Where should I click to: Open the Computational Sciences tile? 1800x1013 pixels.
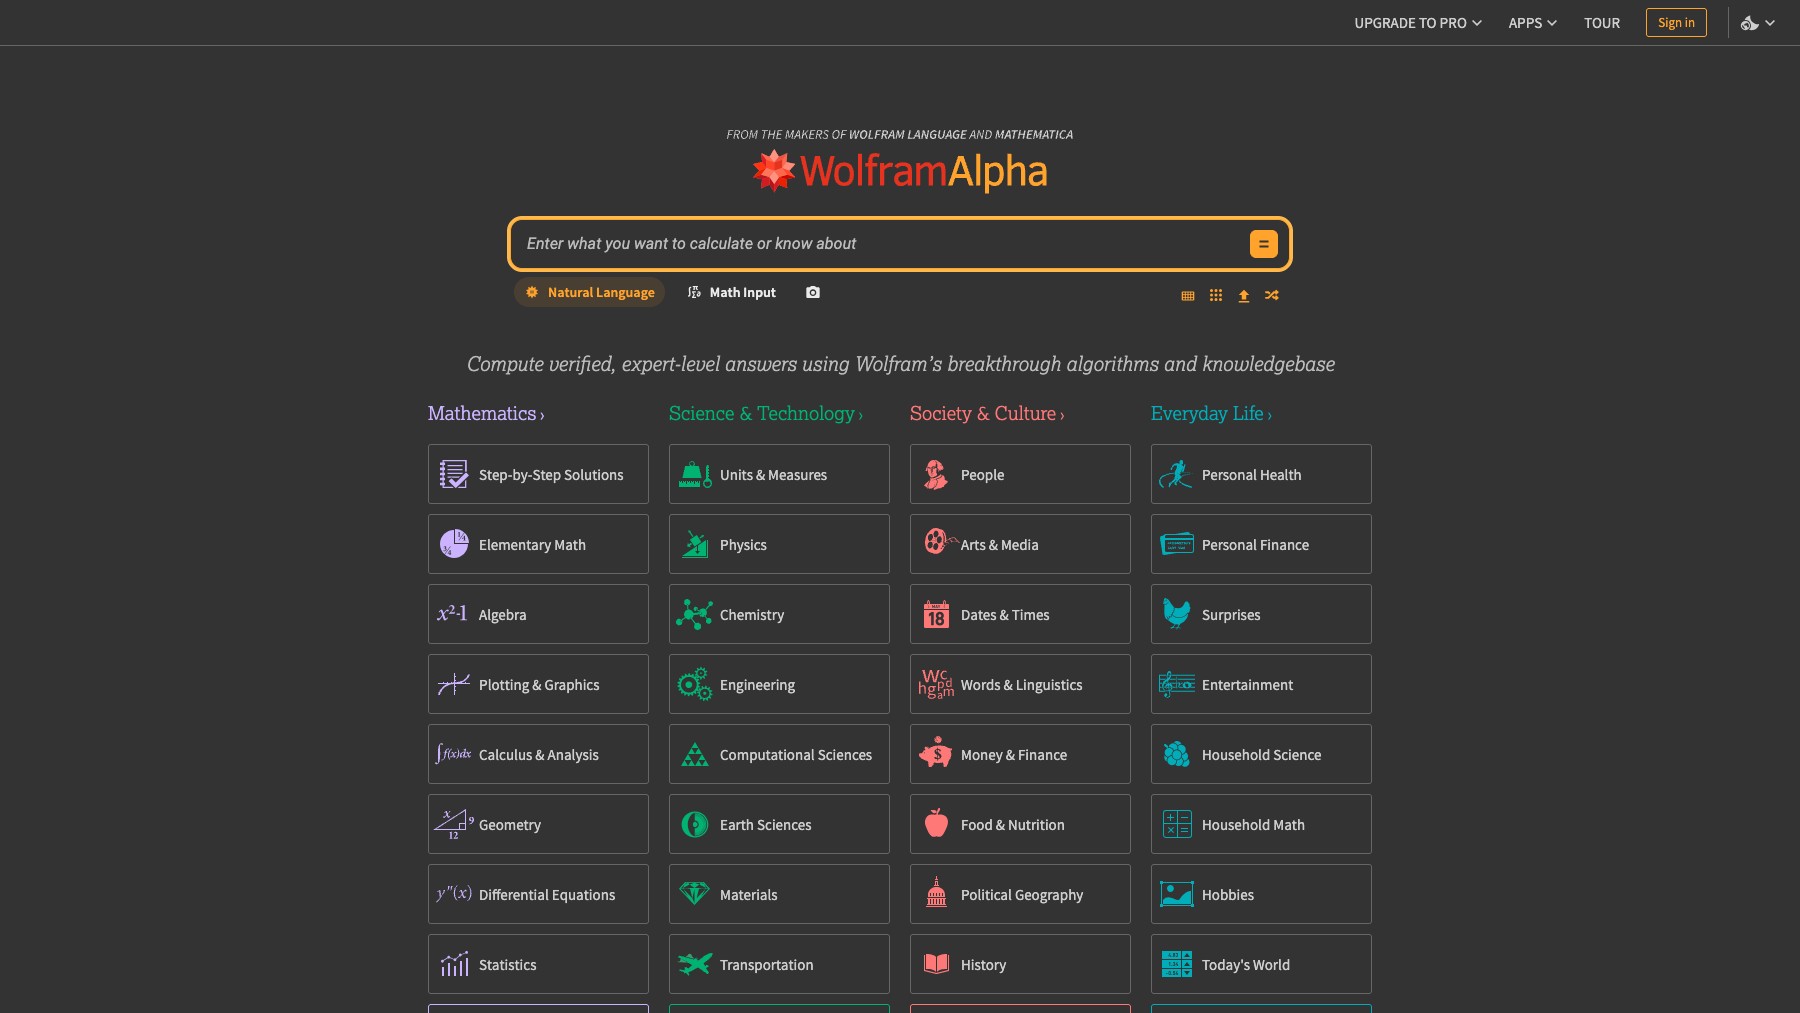point(779,754)
